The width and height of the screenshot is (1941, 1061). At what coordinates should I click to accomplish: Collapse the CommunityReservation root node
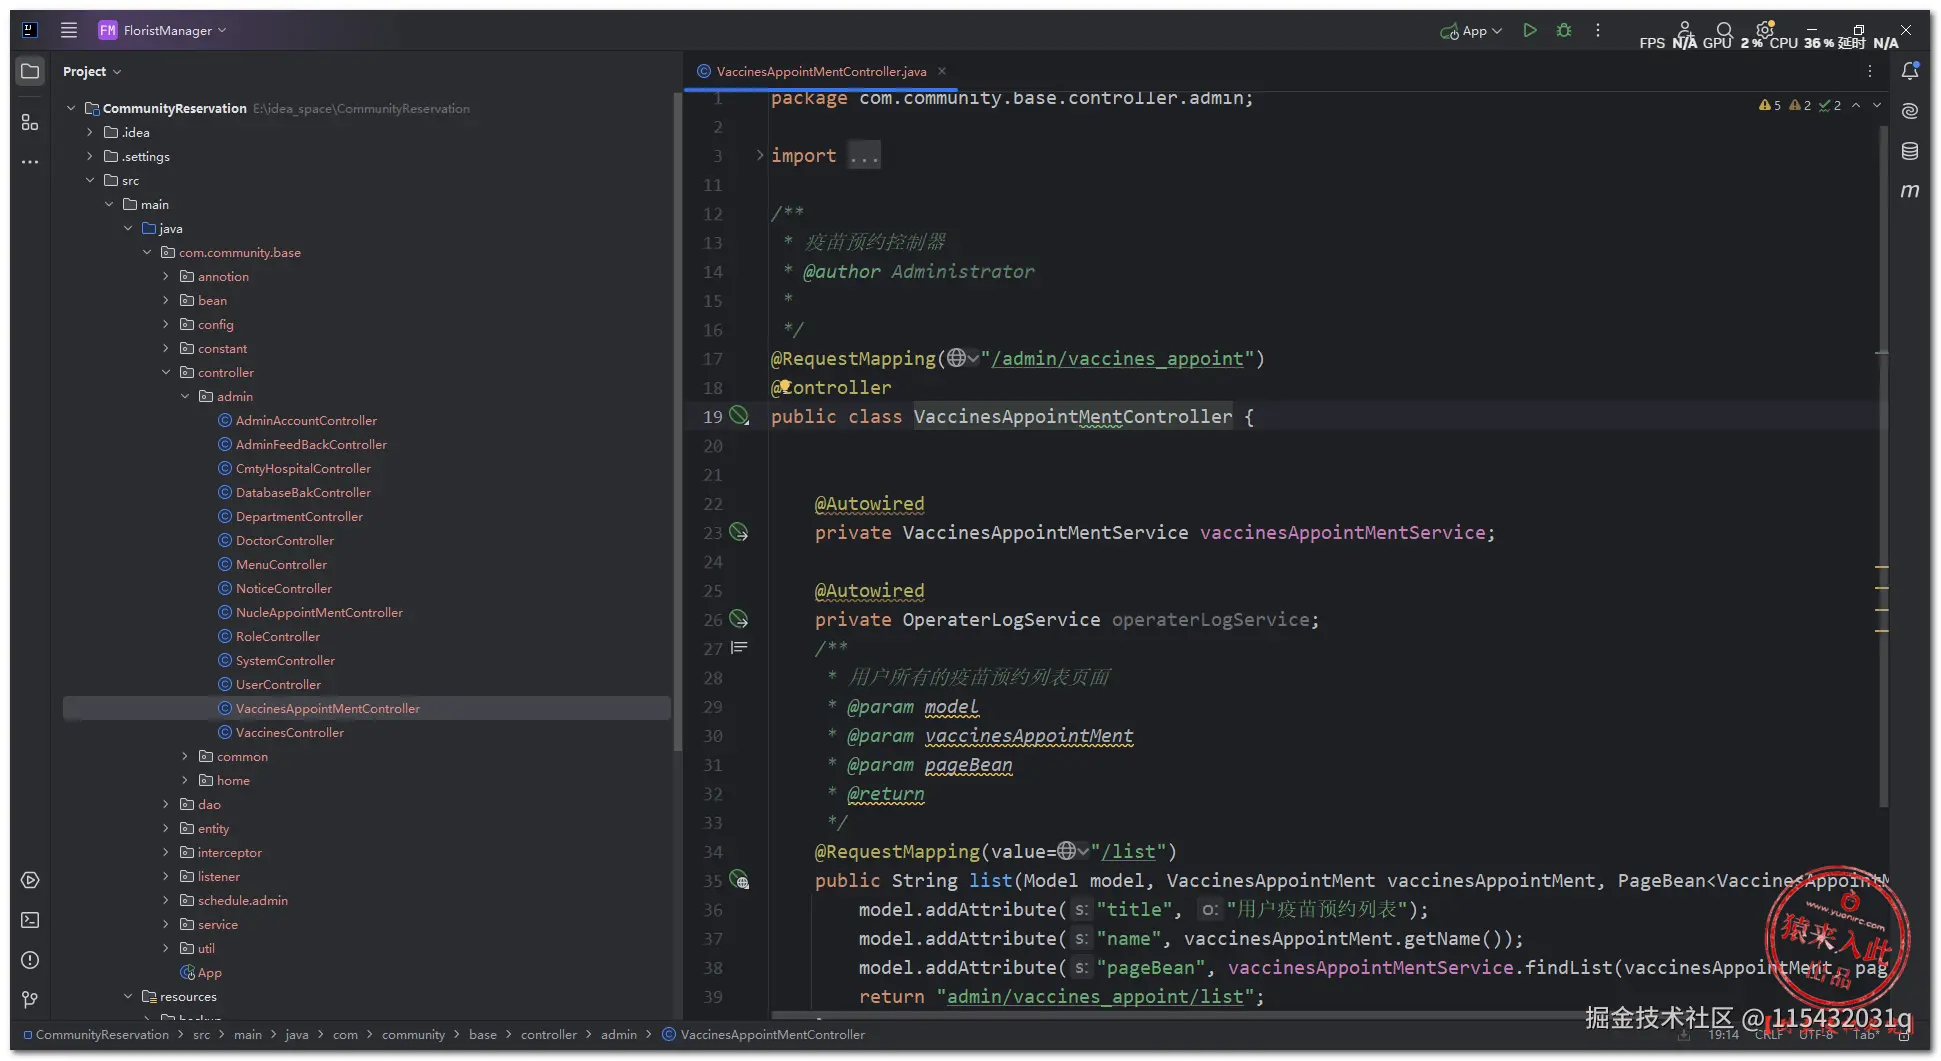click(71, 108)
